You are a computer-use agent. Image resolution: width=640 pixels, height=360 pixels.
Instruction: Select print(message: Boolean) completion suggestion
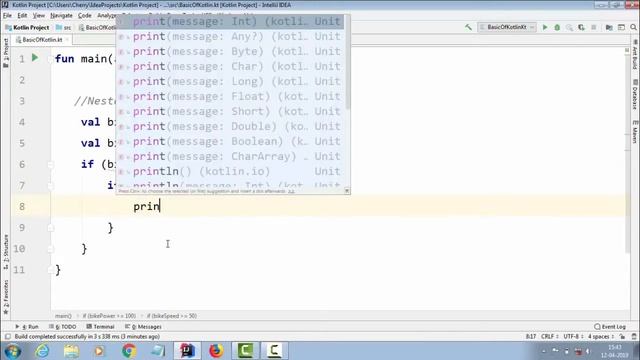click(x=231, y=141)
